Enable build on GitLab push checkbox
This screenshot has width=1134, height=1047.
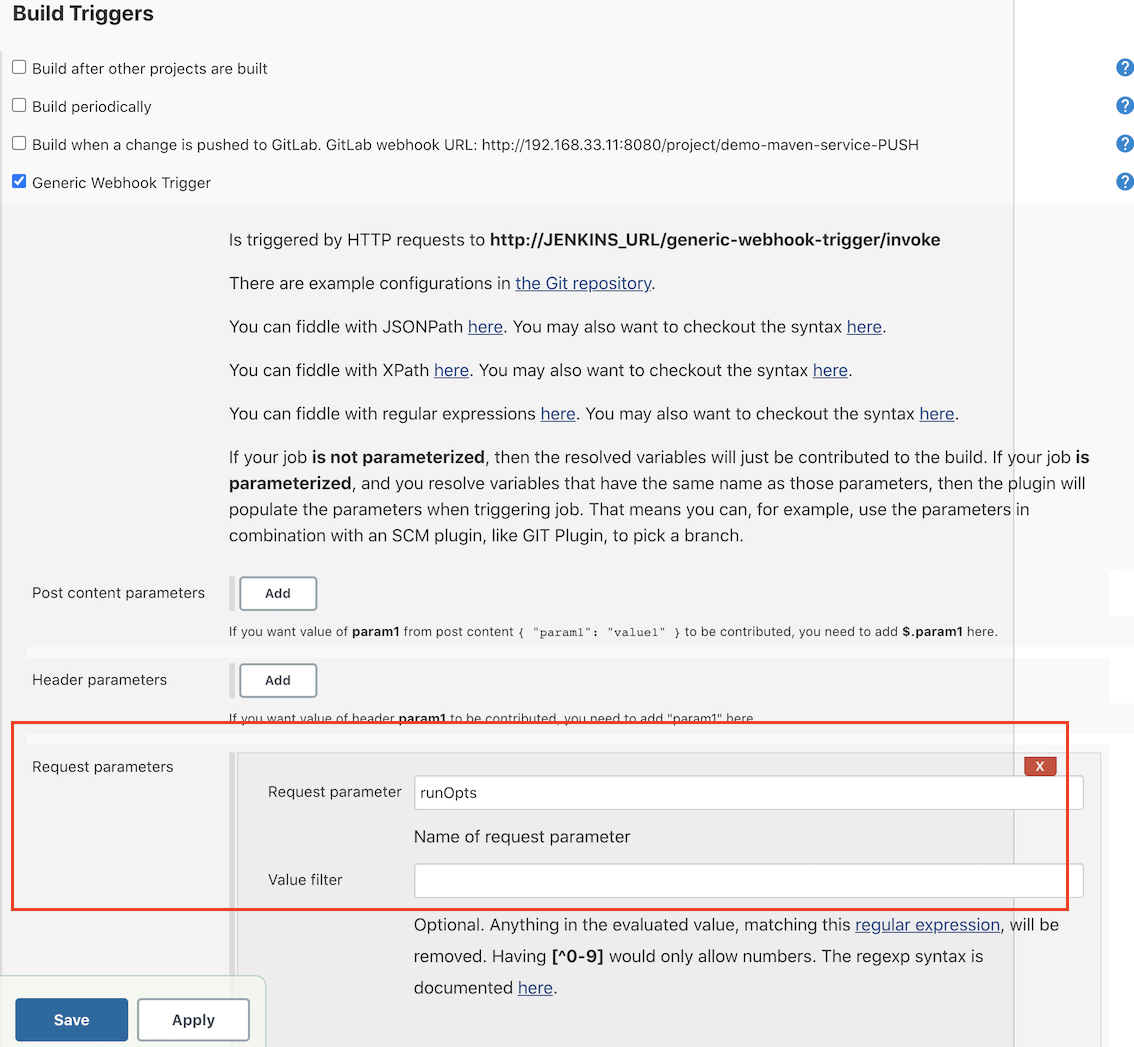(x=19, y=144)
